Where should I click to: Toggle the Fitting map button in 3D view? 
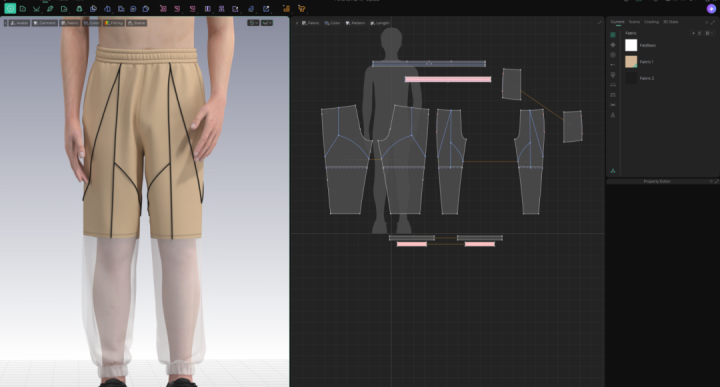pyautogui.click(x=114, y=22)
